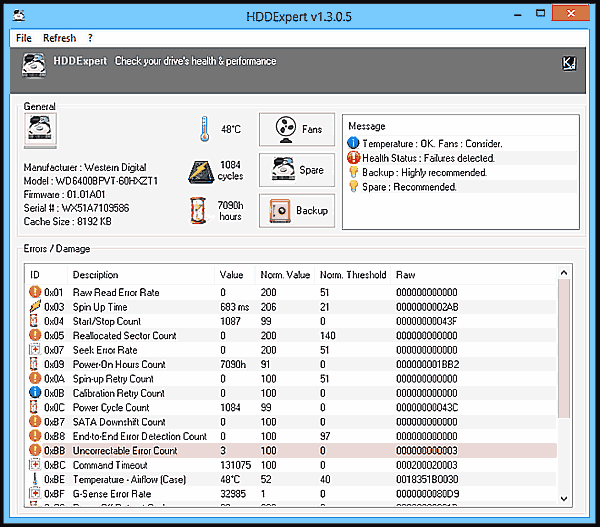Click the thermometer temperature icon
The image size is (600, 527).
pyautogui.click(x=203, y=130)
